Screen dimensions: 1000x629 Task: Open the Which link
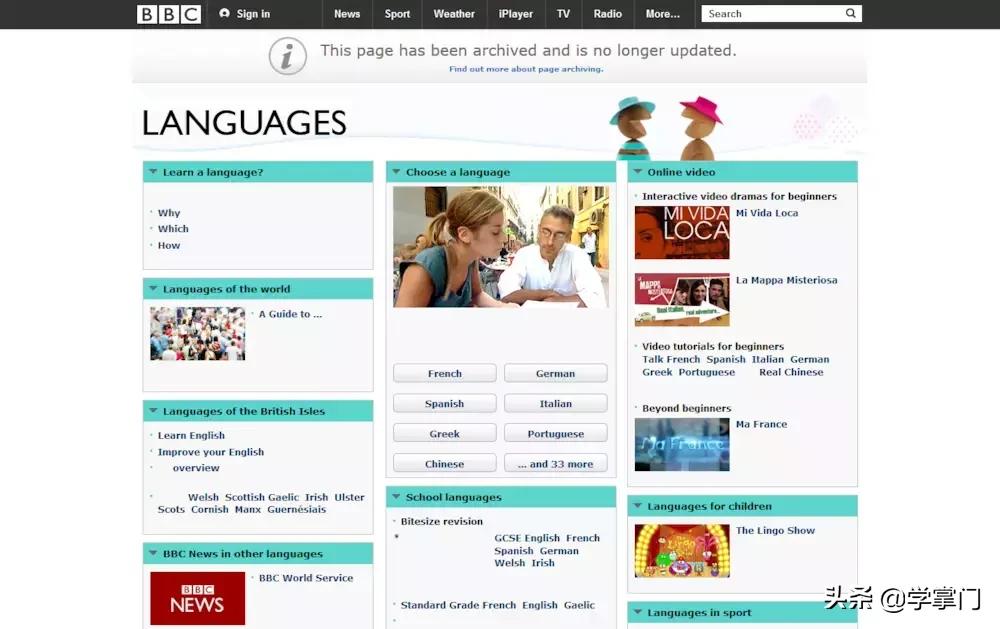(173, 228)
